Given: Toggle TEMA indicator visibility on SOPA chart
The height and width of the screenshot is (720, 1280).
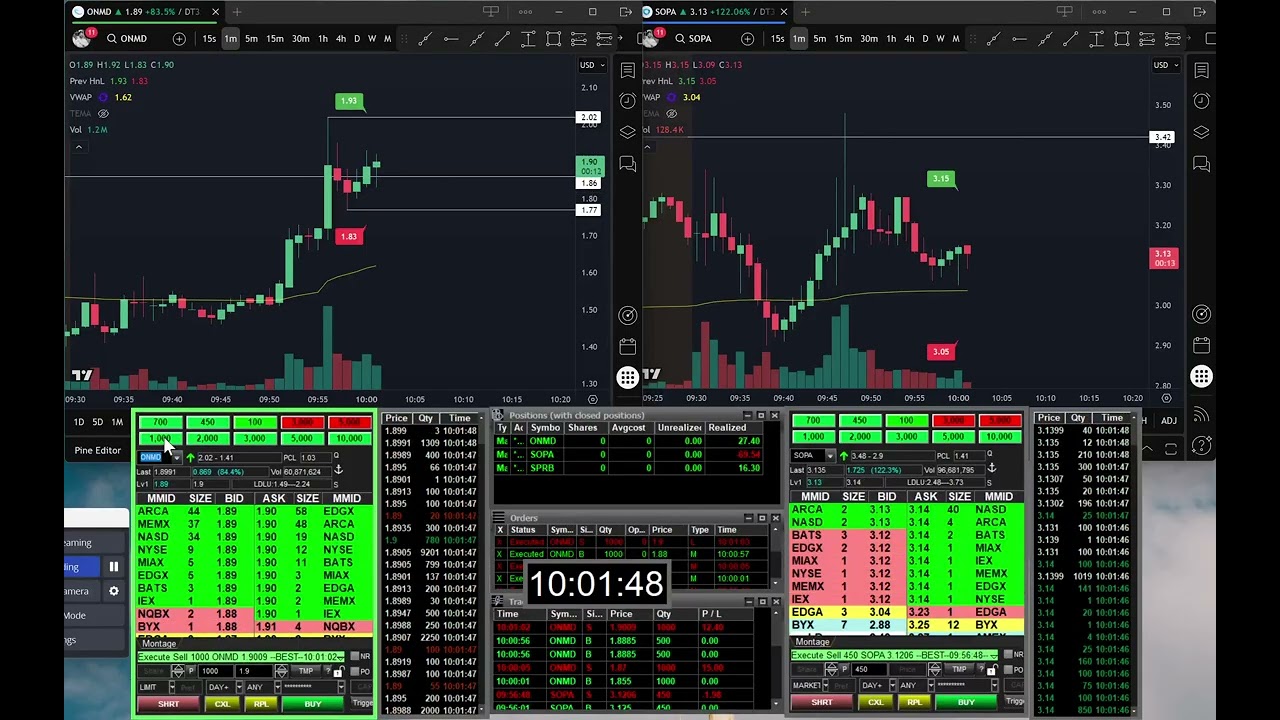Looking at the screenshot, I should click(671, 113).
